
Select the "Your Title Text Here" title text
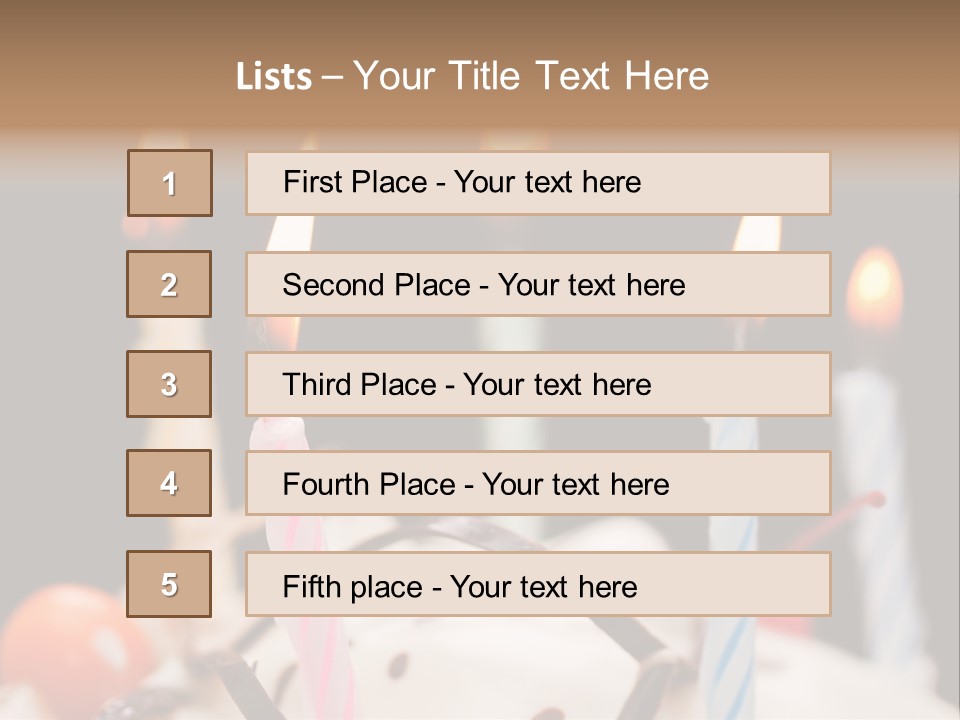pyautogui.click(x=531, y=76)
